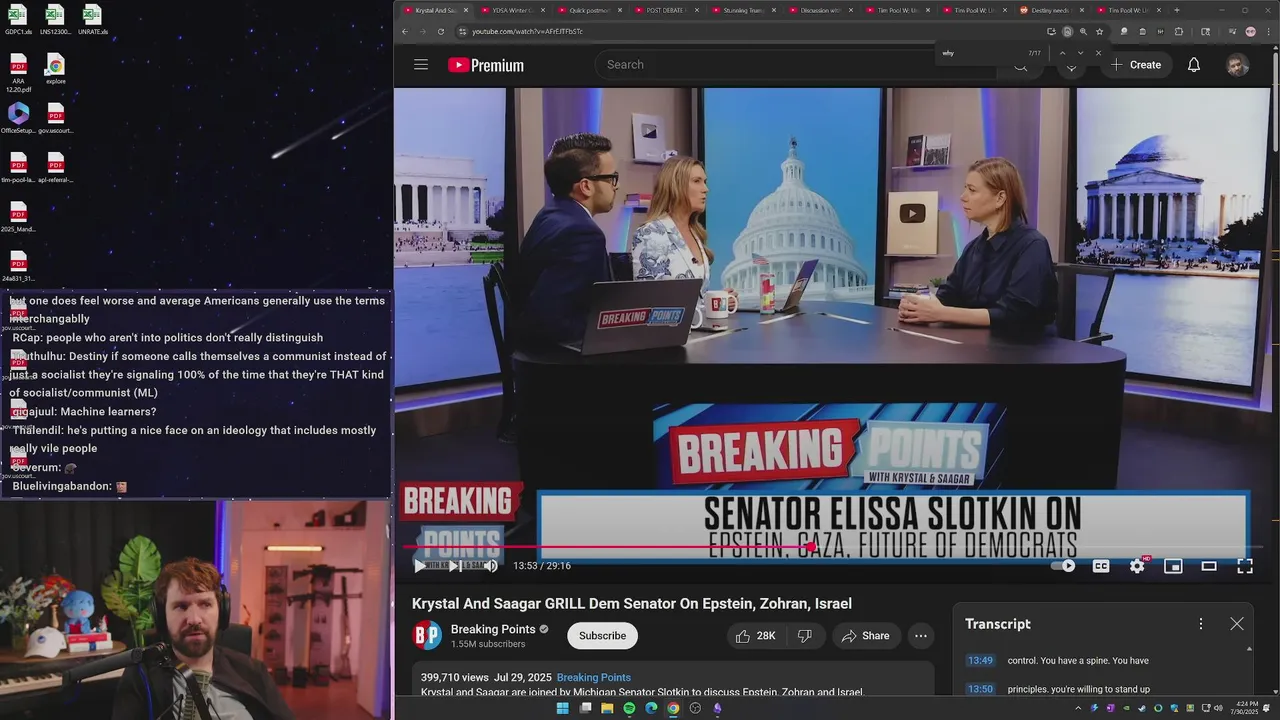Open Spotify from the taskbar
Image resolution: width=1280 pixels, height=720 pixels.
[629, 708]
